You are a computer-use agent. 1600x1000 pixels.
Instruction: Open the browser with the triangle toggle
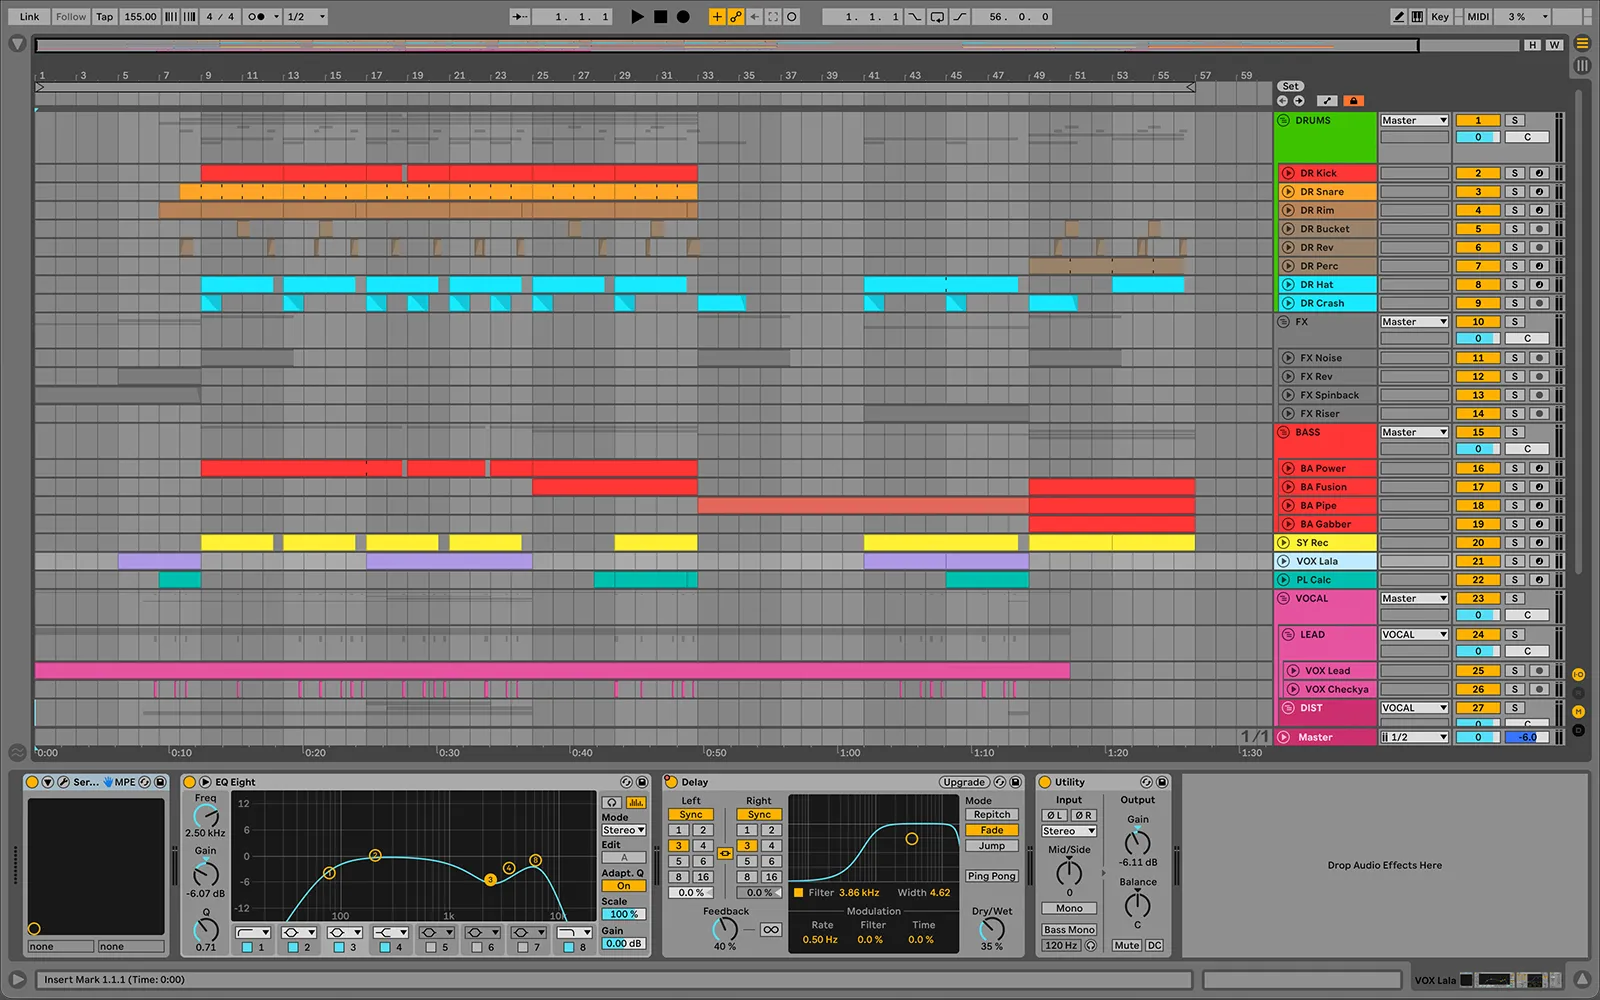pyautogui.click(x=17, y=44)
